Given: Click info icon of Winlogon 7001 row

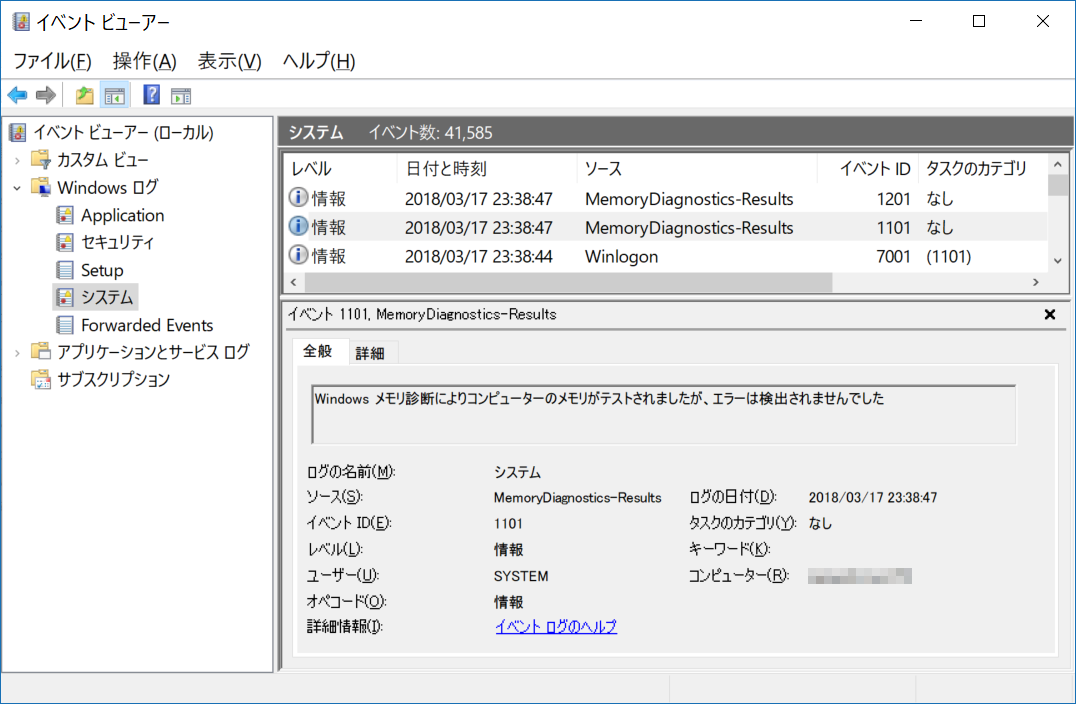Looking at the screenshot, I should pos(298,255).
